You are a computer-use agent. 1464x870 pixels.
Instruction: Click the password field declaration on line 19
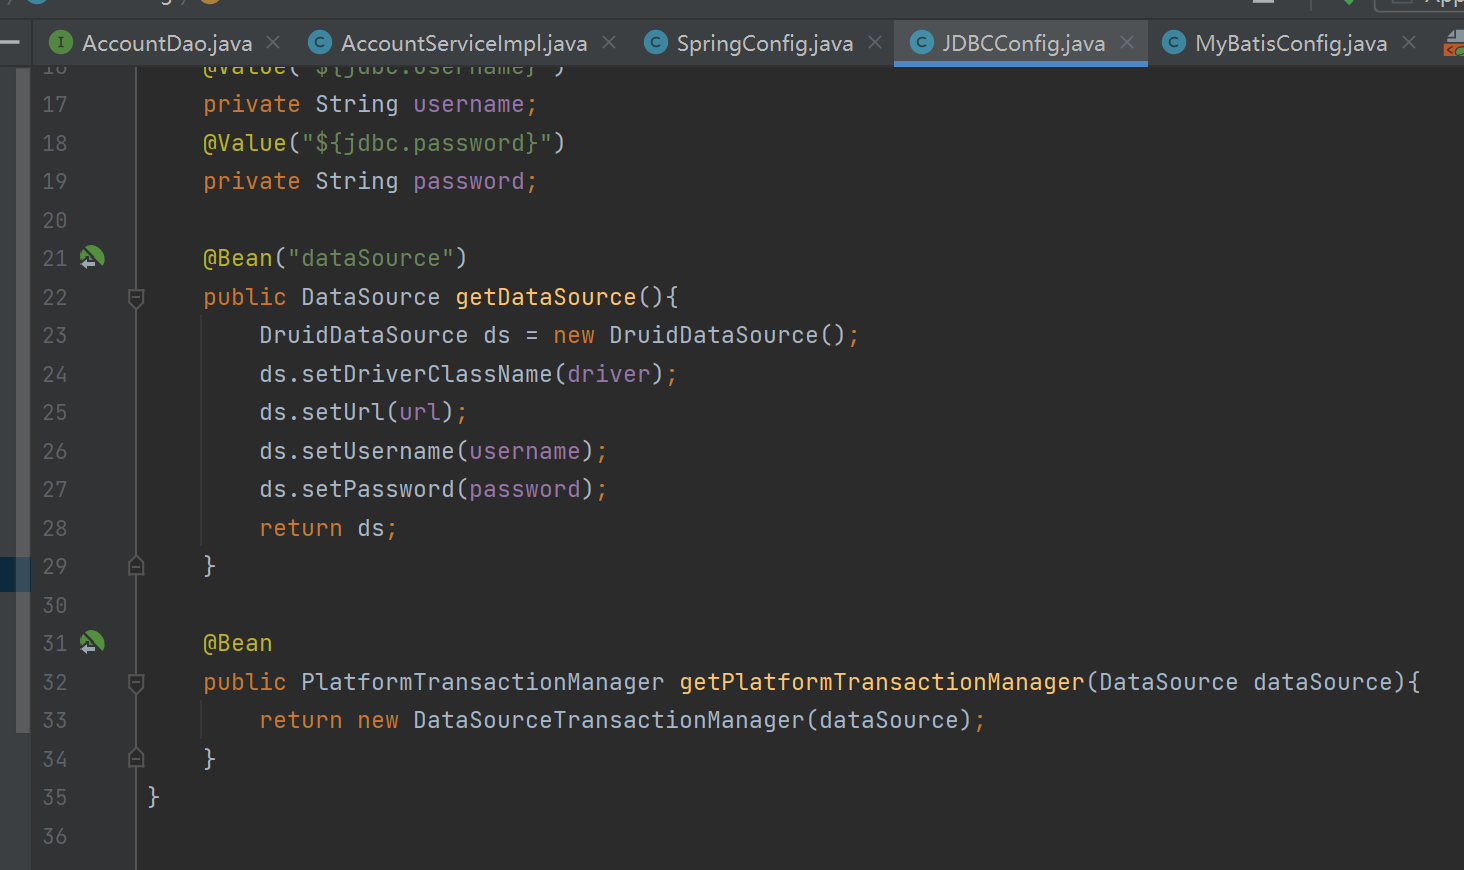370,181
